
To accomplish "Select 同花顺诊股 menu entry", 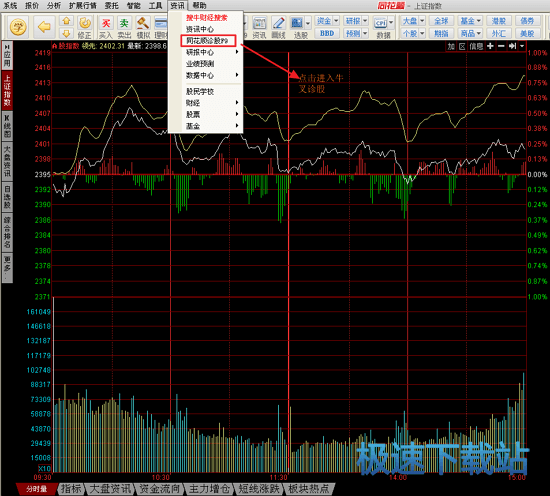I will (208, 41).
